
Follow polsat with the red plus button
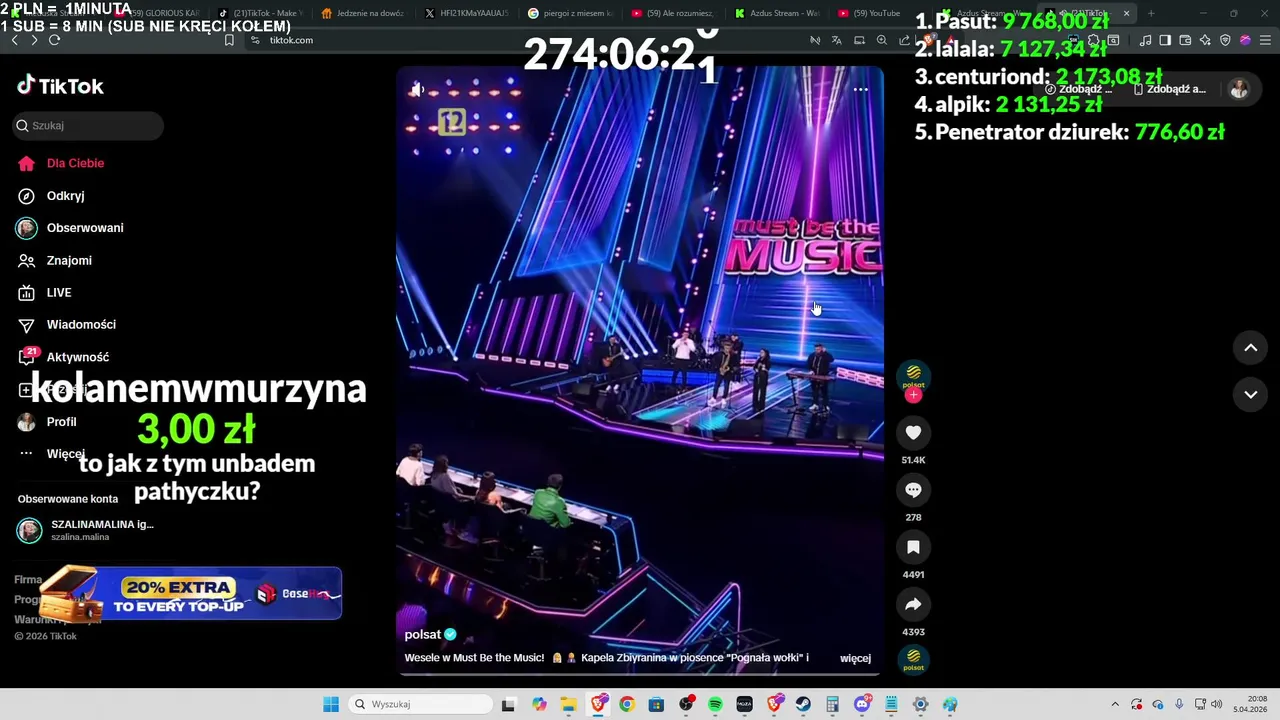pos(913,395)
